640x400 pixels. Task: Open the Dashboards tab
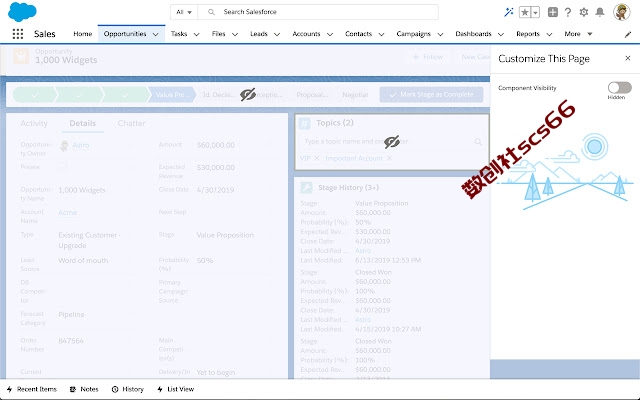[473, 34]
